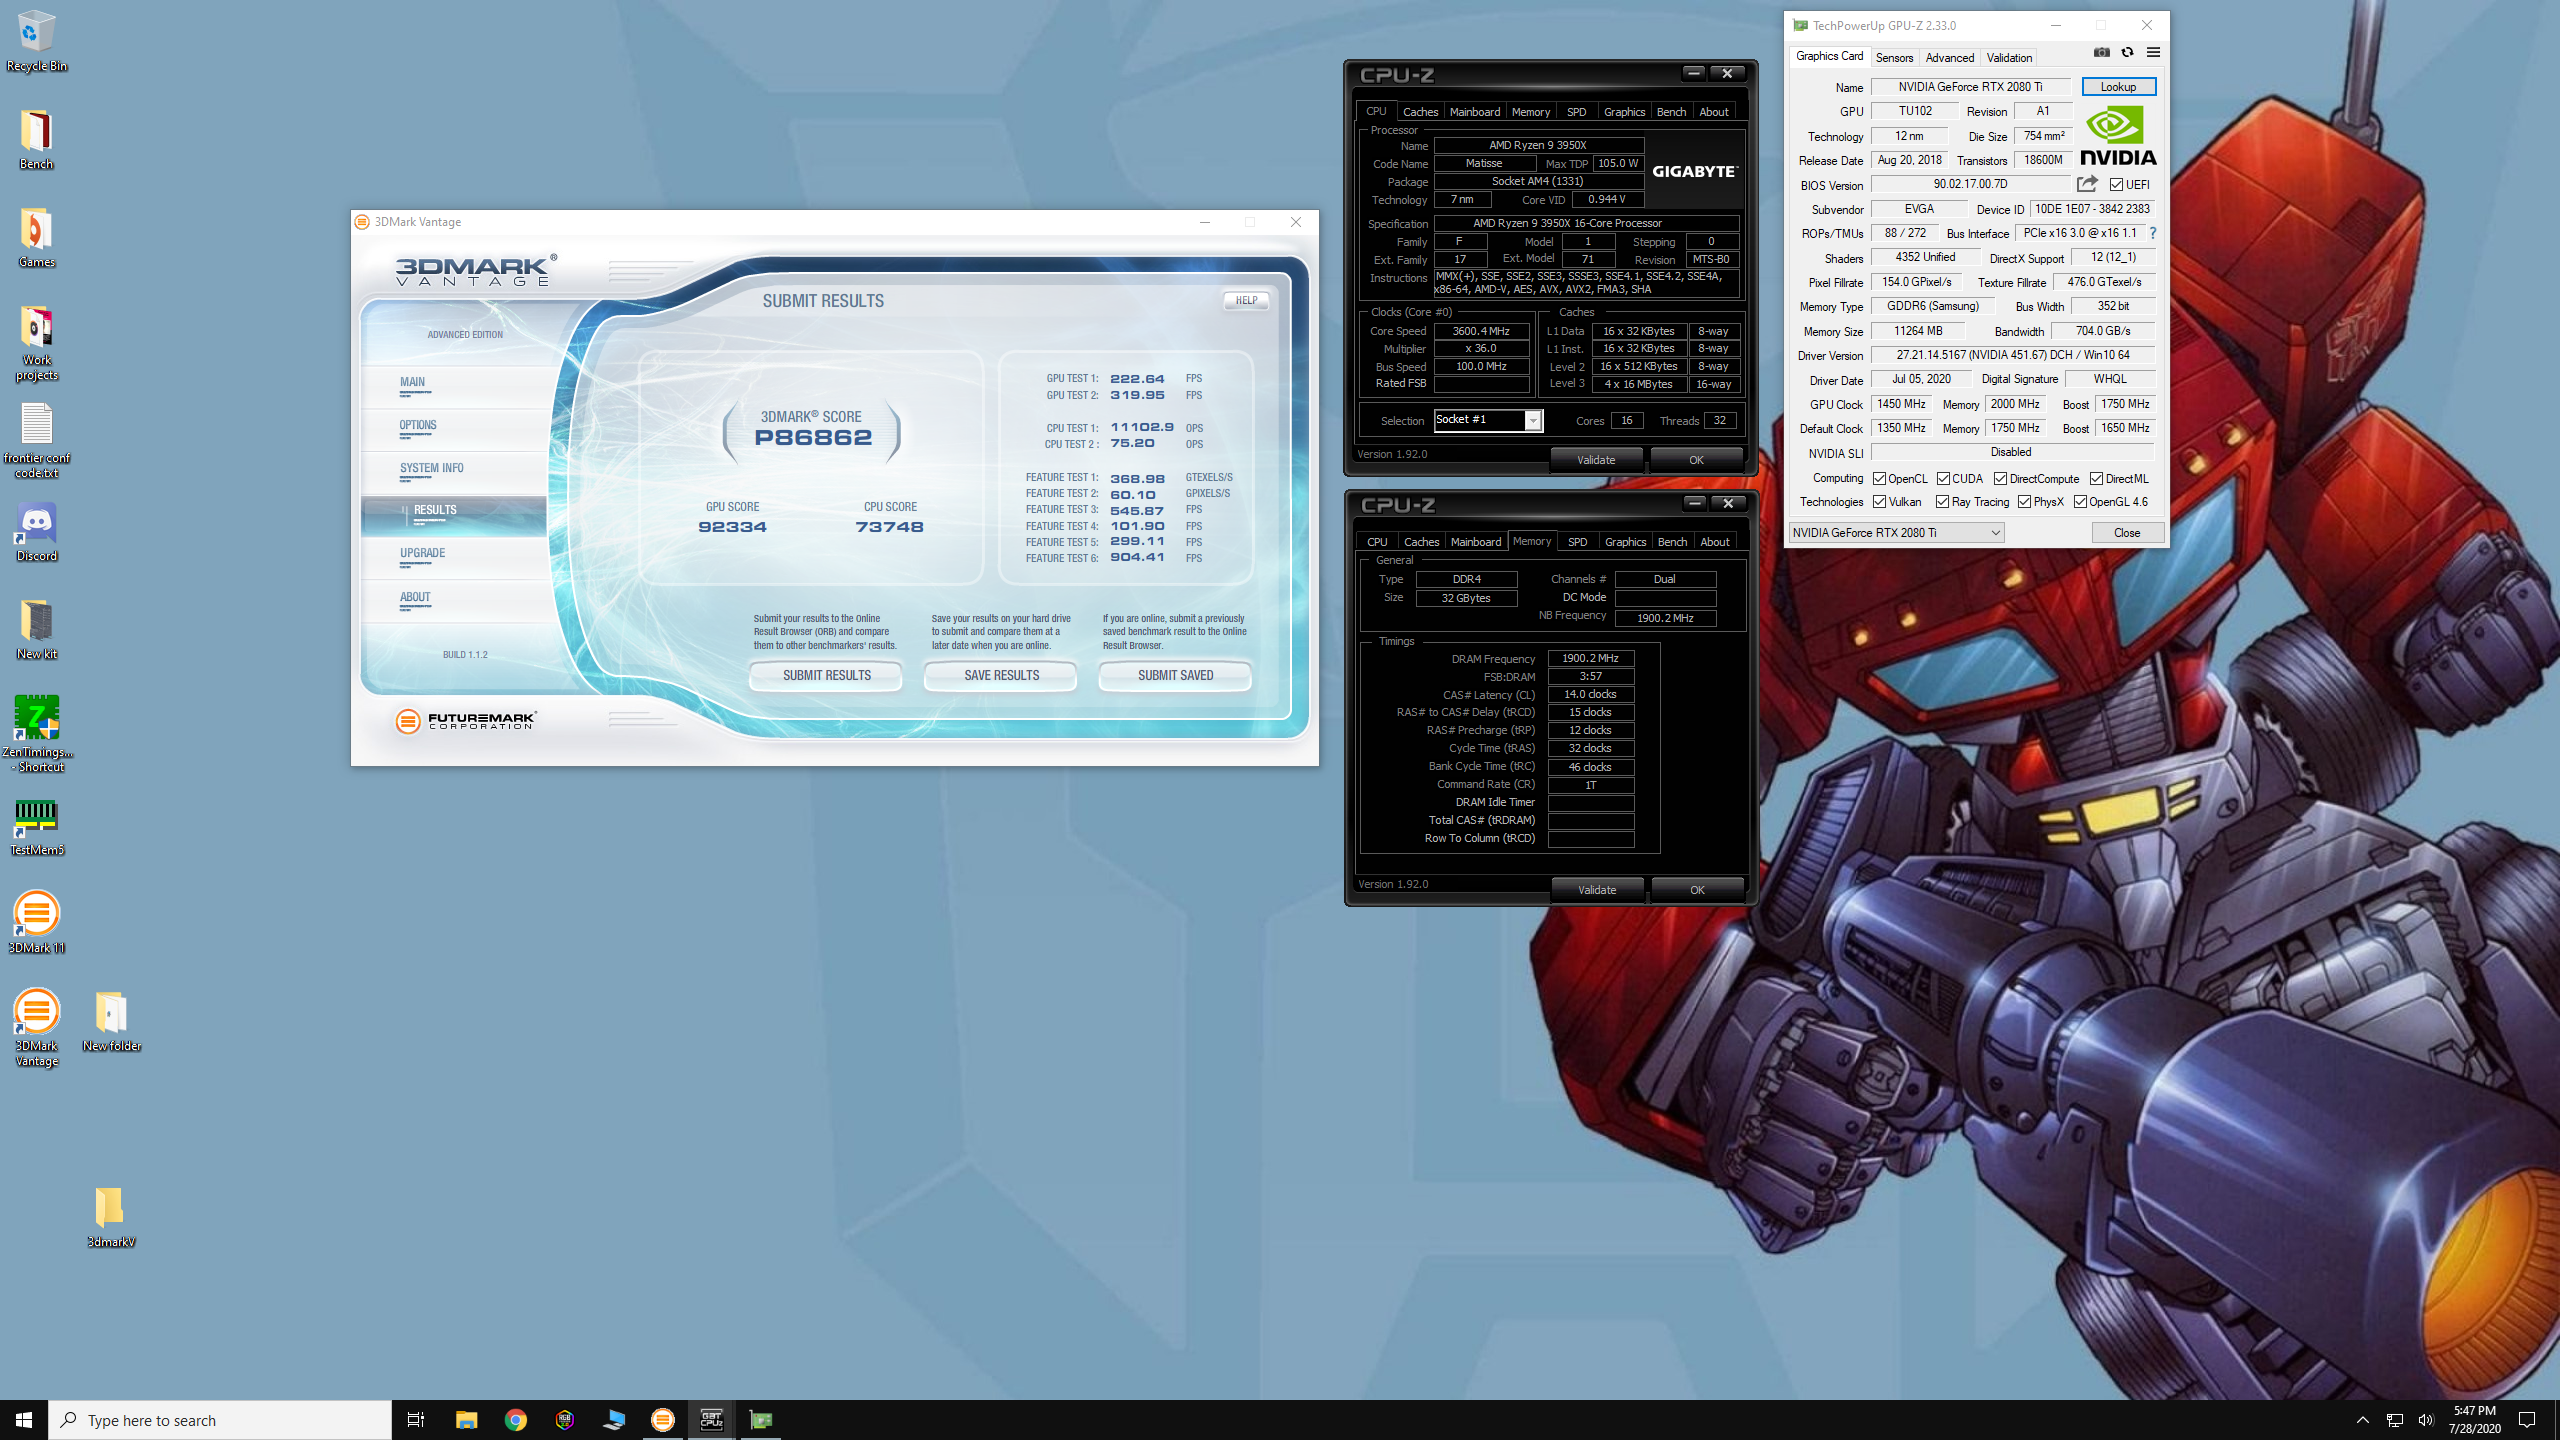Open the New kit folder icon
This screenshot has width=2560, height=1440.
tap(36, 628)
